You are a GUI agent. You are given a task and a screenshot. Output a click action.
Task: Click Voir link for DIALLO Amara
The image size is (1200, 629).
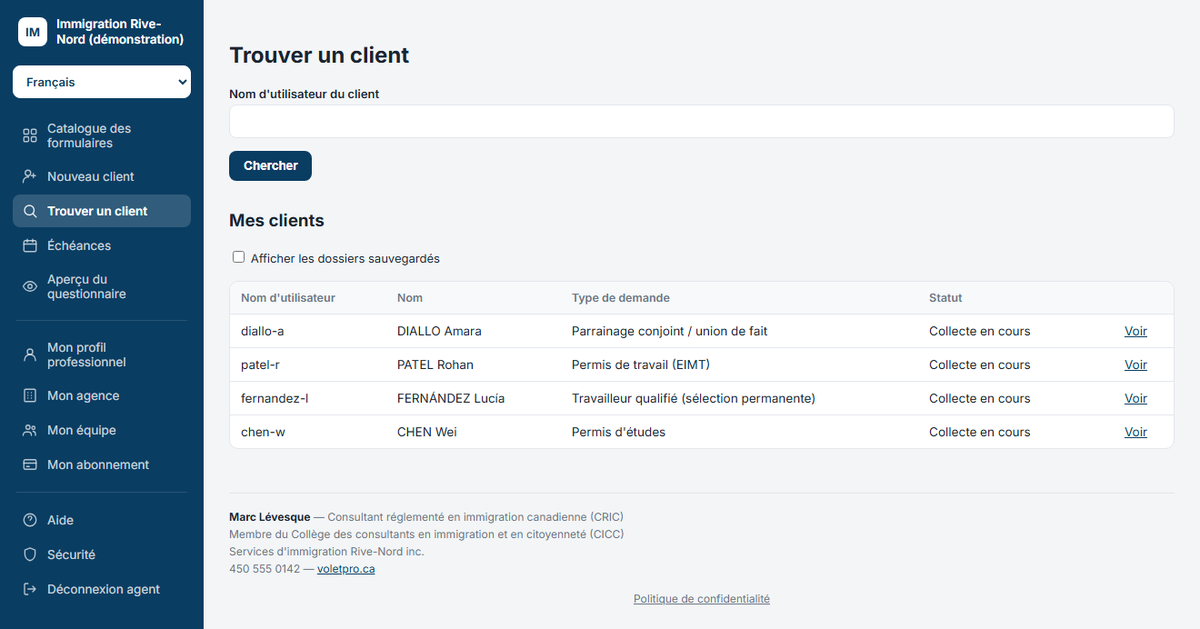tap(1136, 331)
